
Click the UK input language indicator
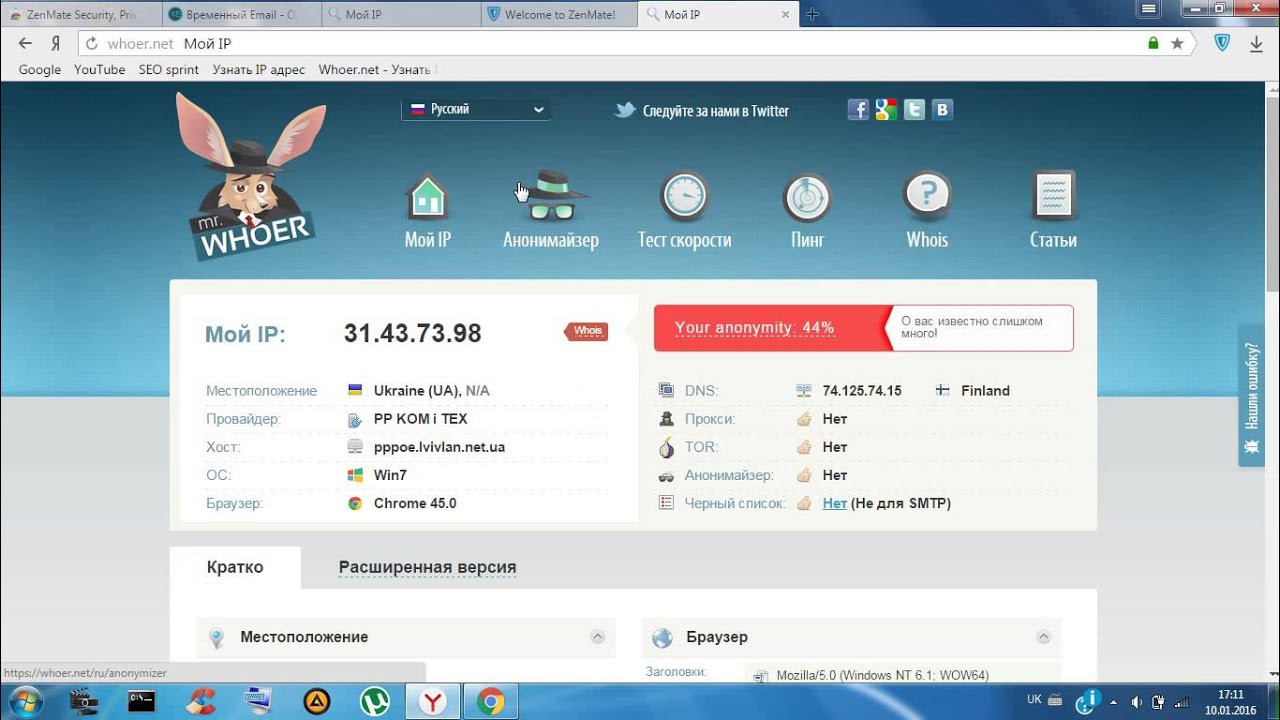tap(1034, 699)
